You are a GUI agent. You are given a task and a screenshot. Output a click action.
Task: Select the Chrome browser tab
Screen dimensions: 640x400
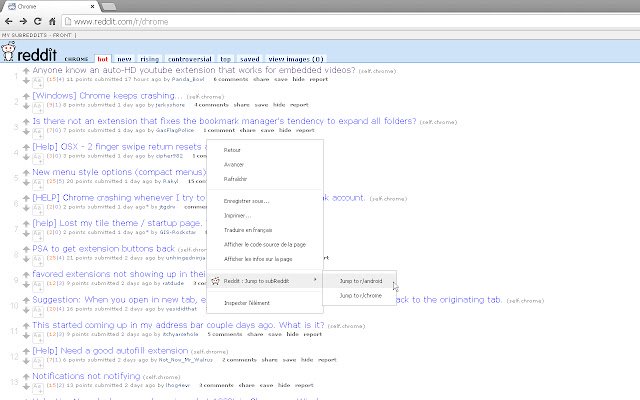[51, 7]
